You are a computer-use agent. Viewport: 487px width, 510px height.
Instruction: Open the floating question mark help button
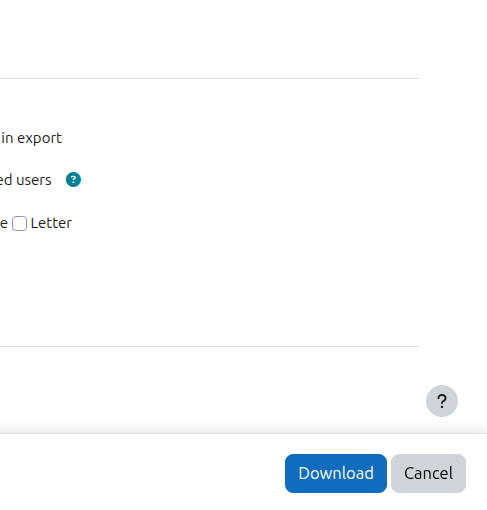coord(442,401)
